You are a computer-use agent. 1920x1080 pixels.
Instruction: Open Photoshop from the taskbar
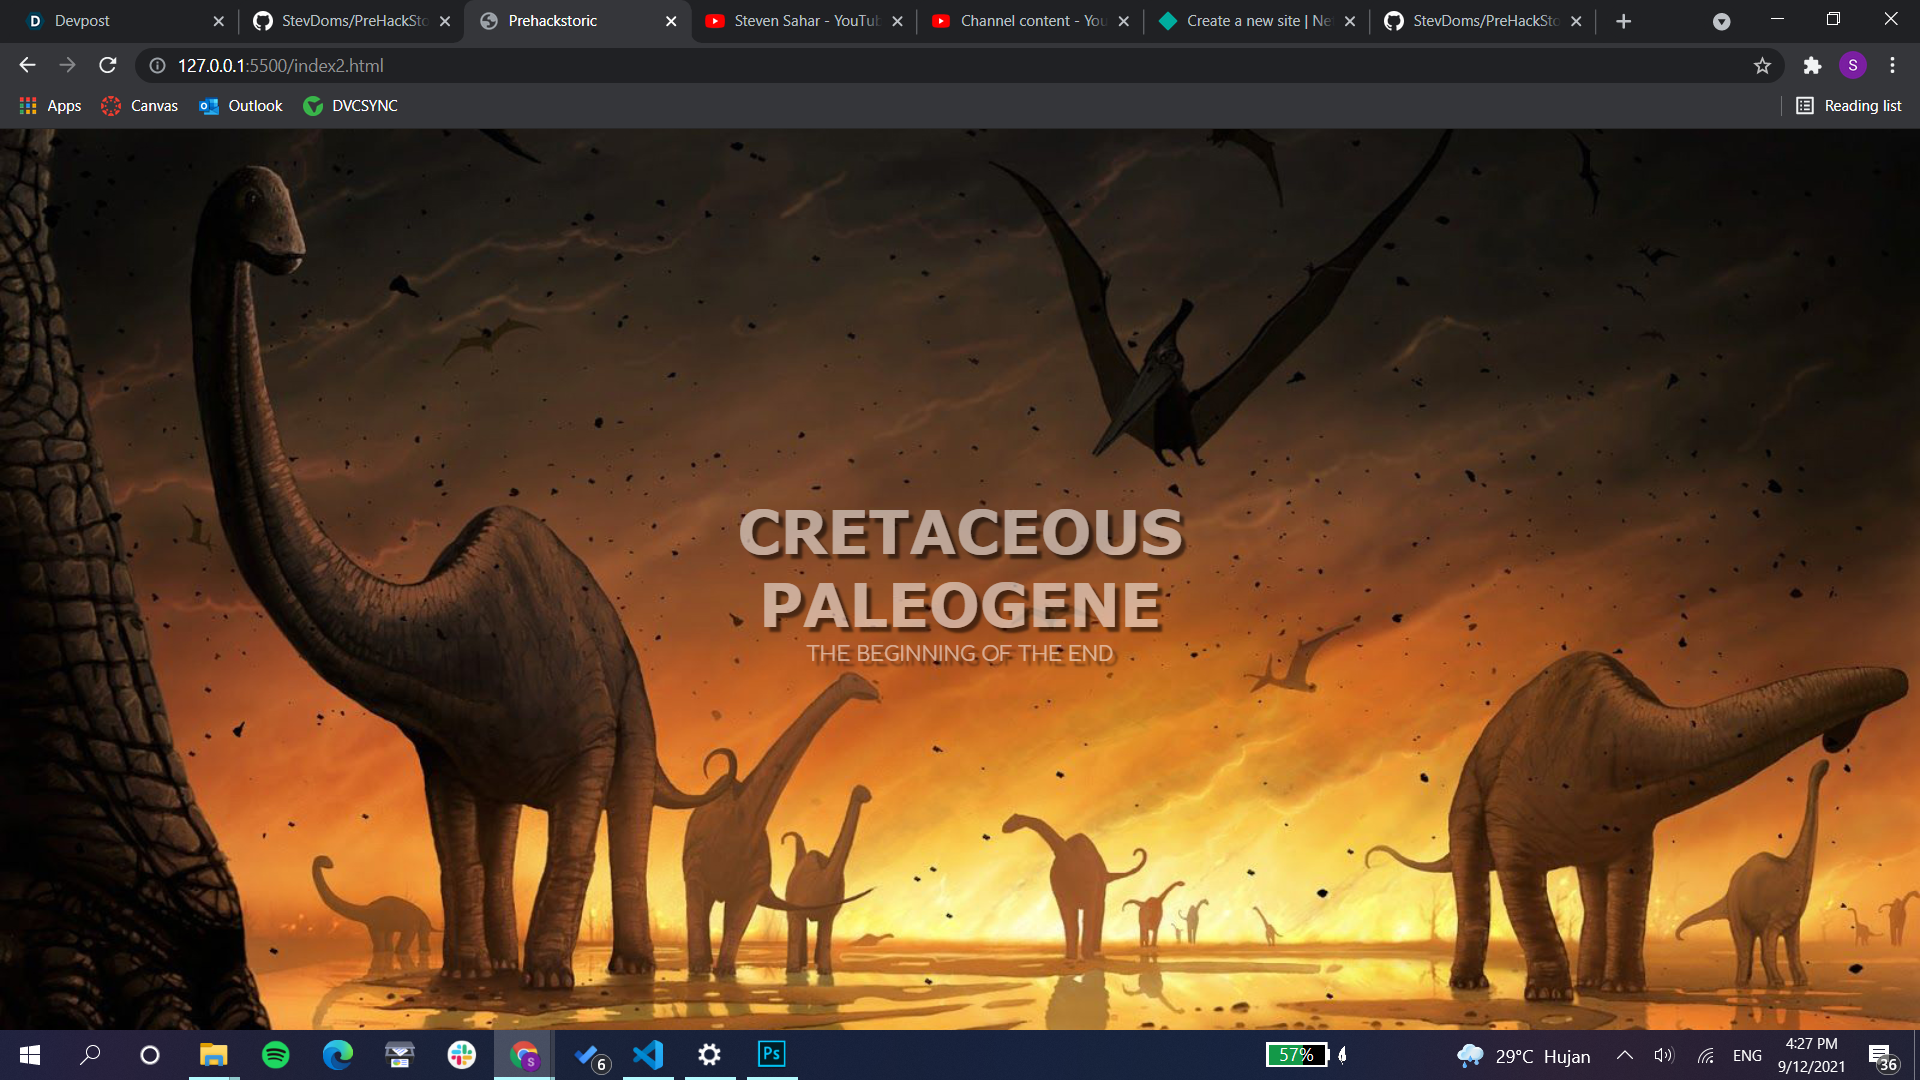771,1054
